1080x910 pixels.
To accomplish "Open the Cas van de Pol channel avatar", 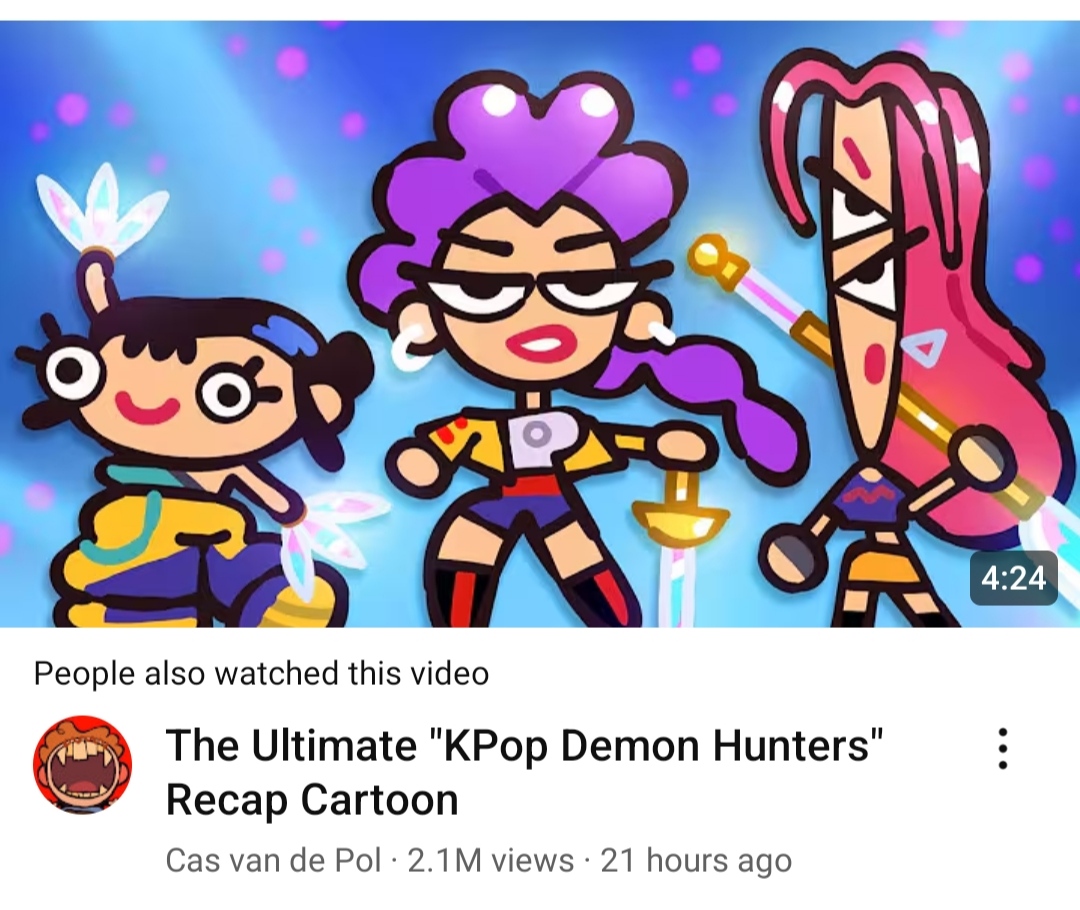I will (83, 764).
